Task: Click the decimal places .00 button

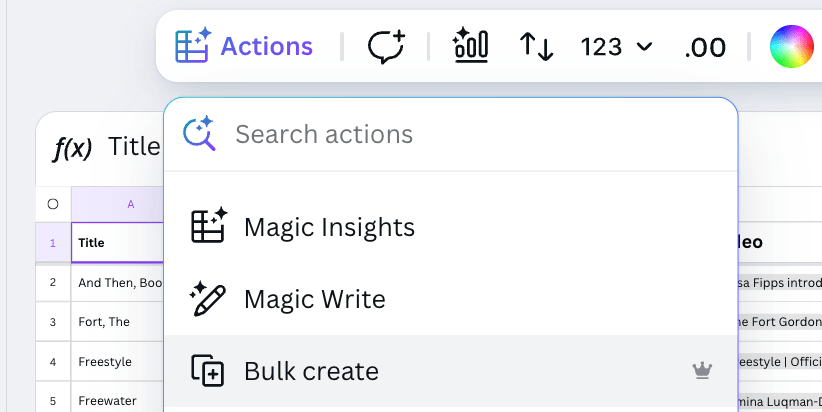Action: (705, 46)
